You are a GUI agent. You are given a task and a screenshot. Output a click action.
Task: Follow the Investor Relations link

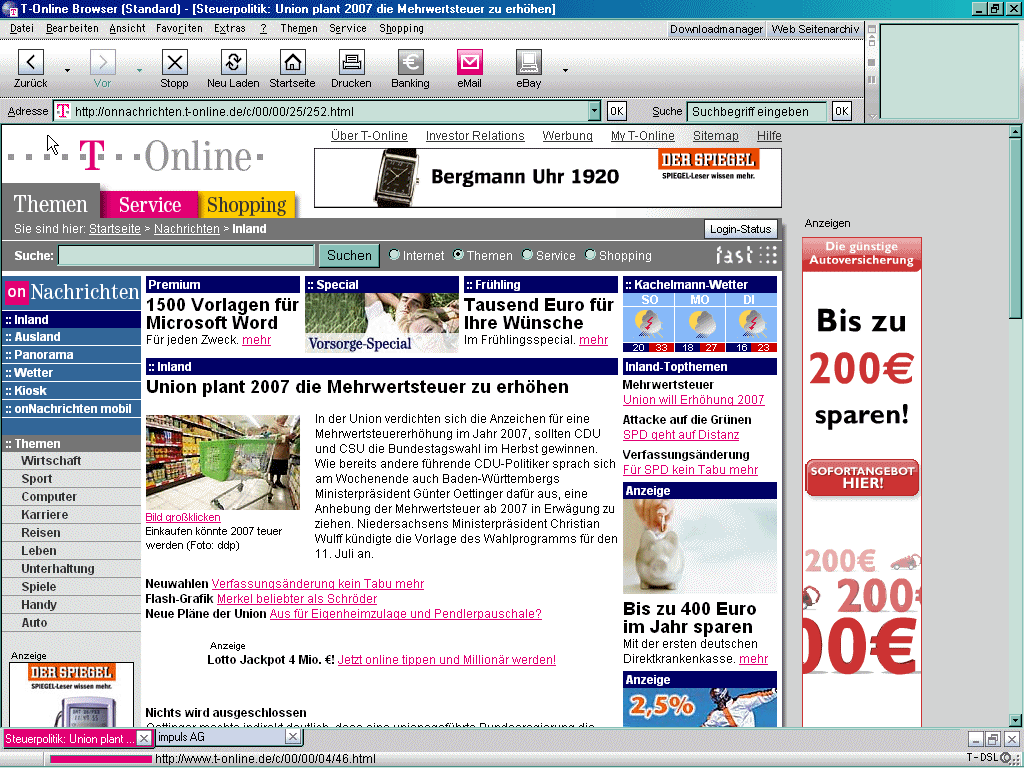tap(475, 136)
